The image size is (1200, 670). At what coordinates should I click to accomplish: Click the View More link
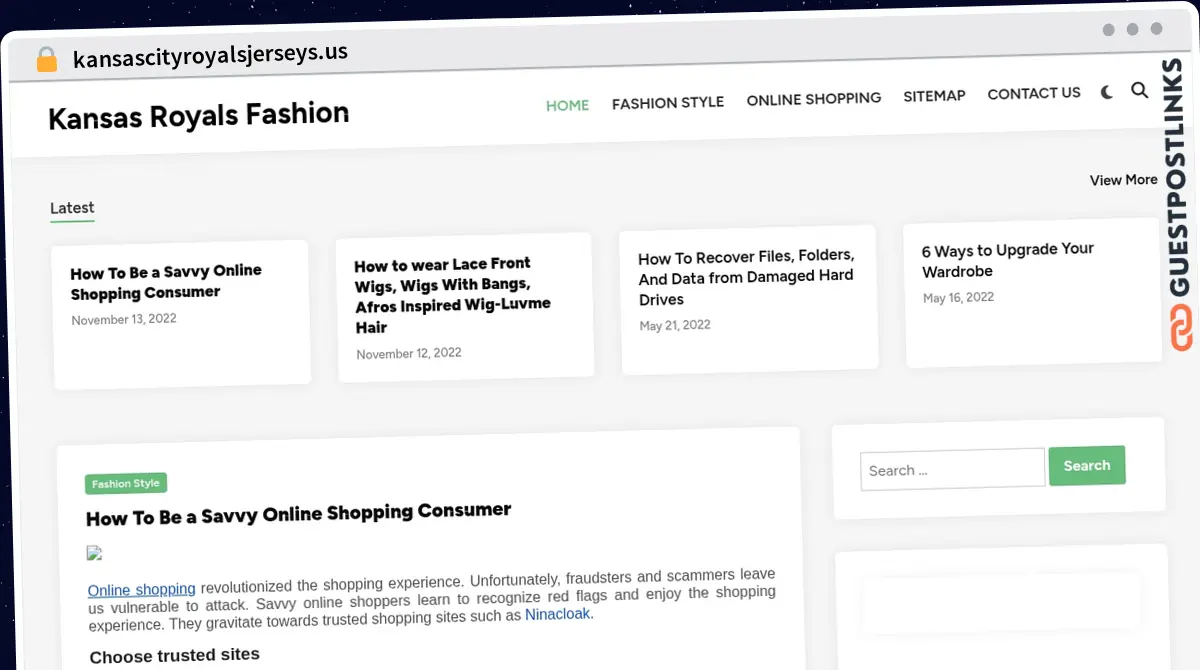point(1123,180)
